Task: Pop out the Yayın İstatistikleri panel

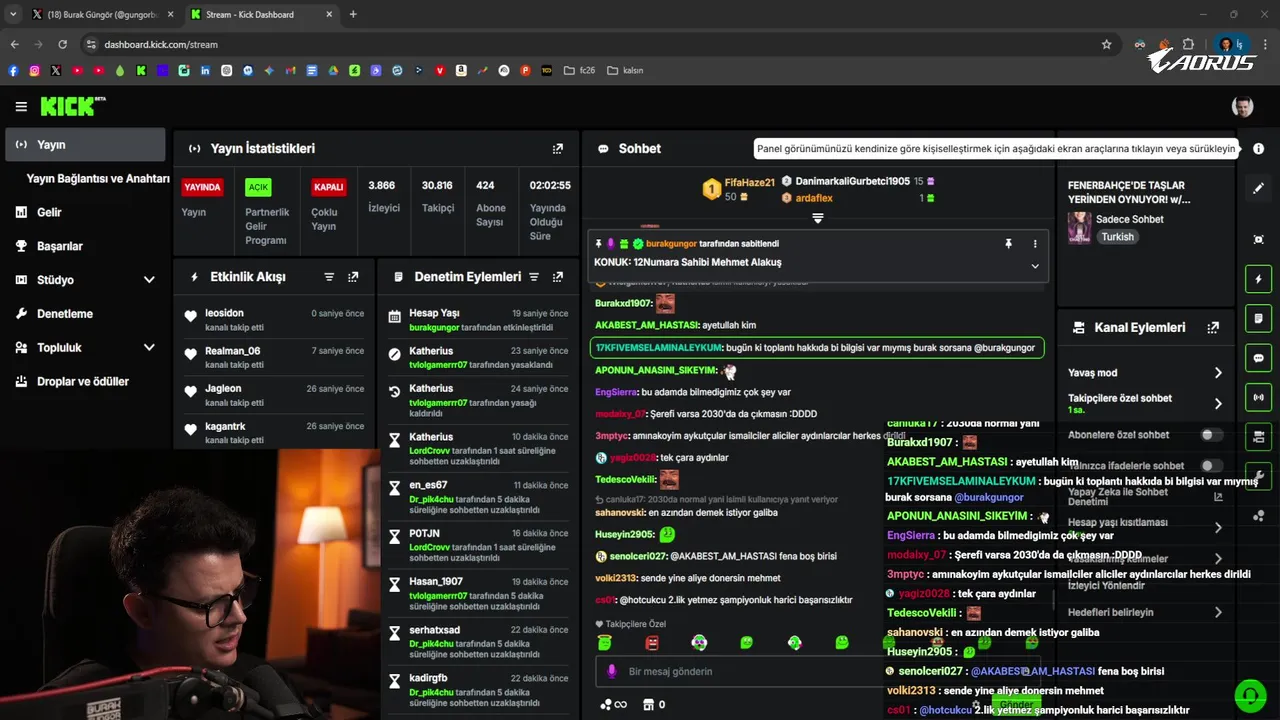Action: coord(558,148)
